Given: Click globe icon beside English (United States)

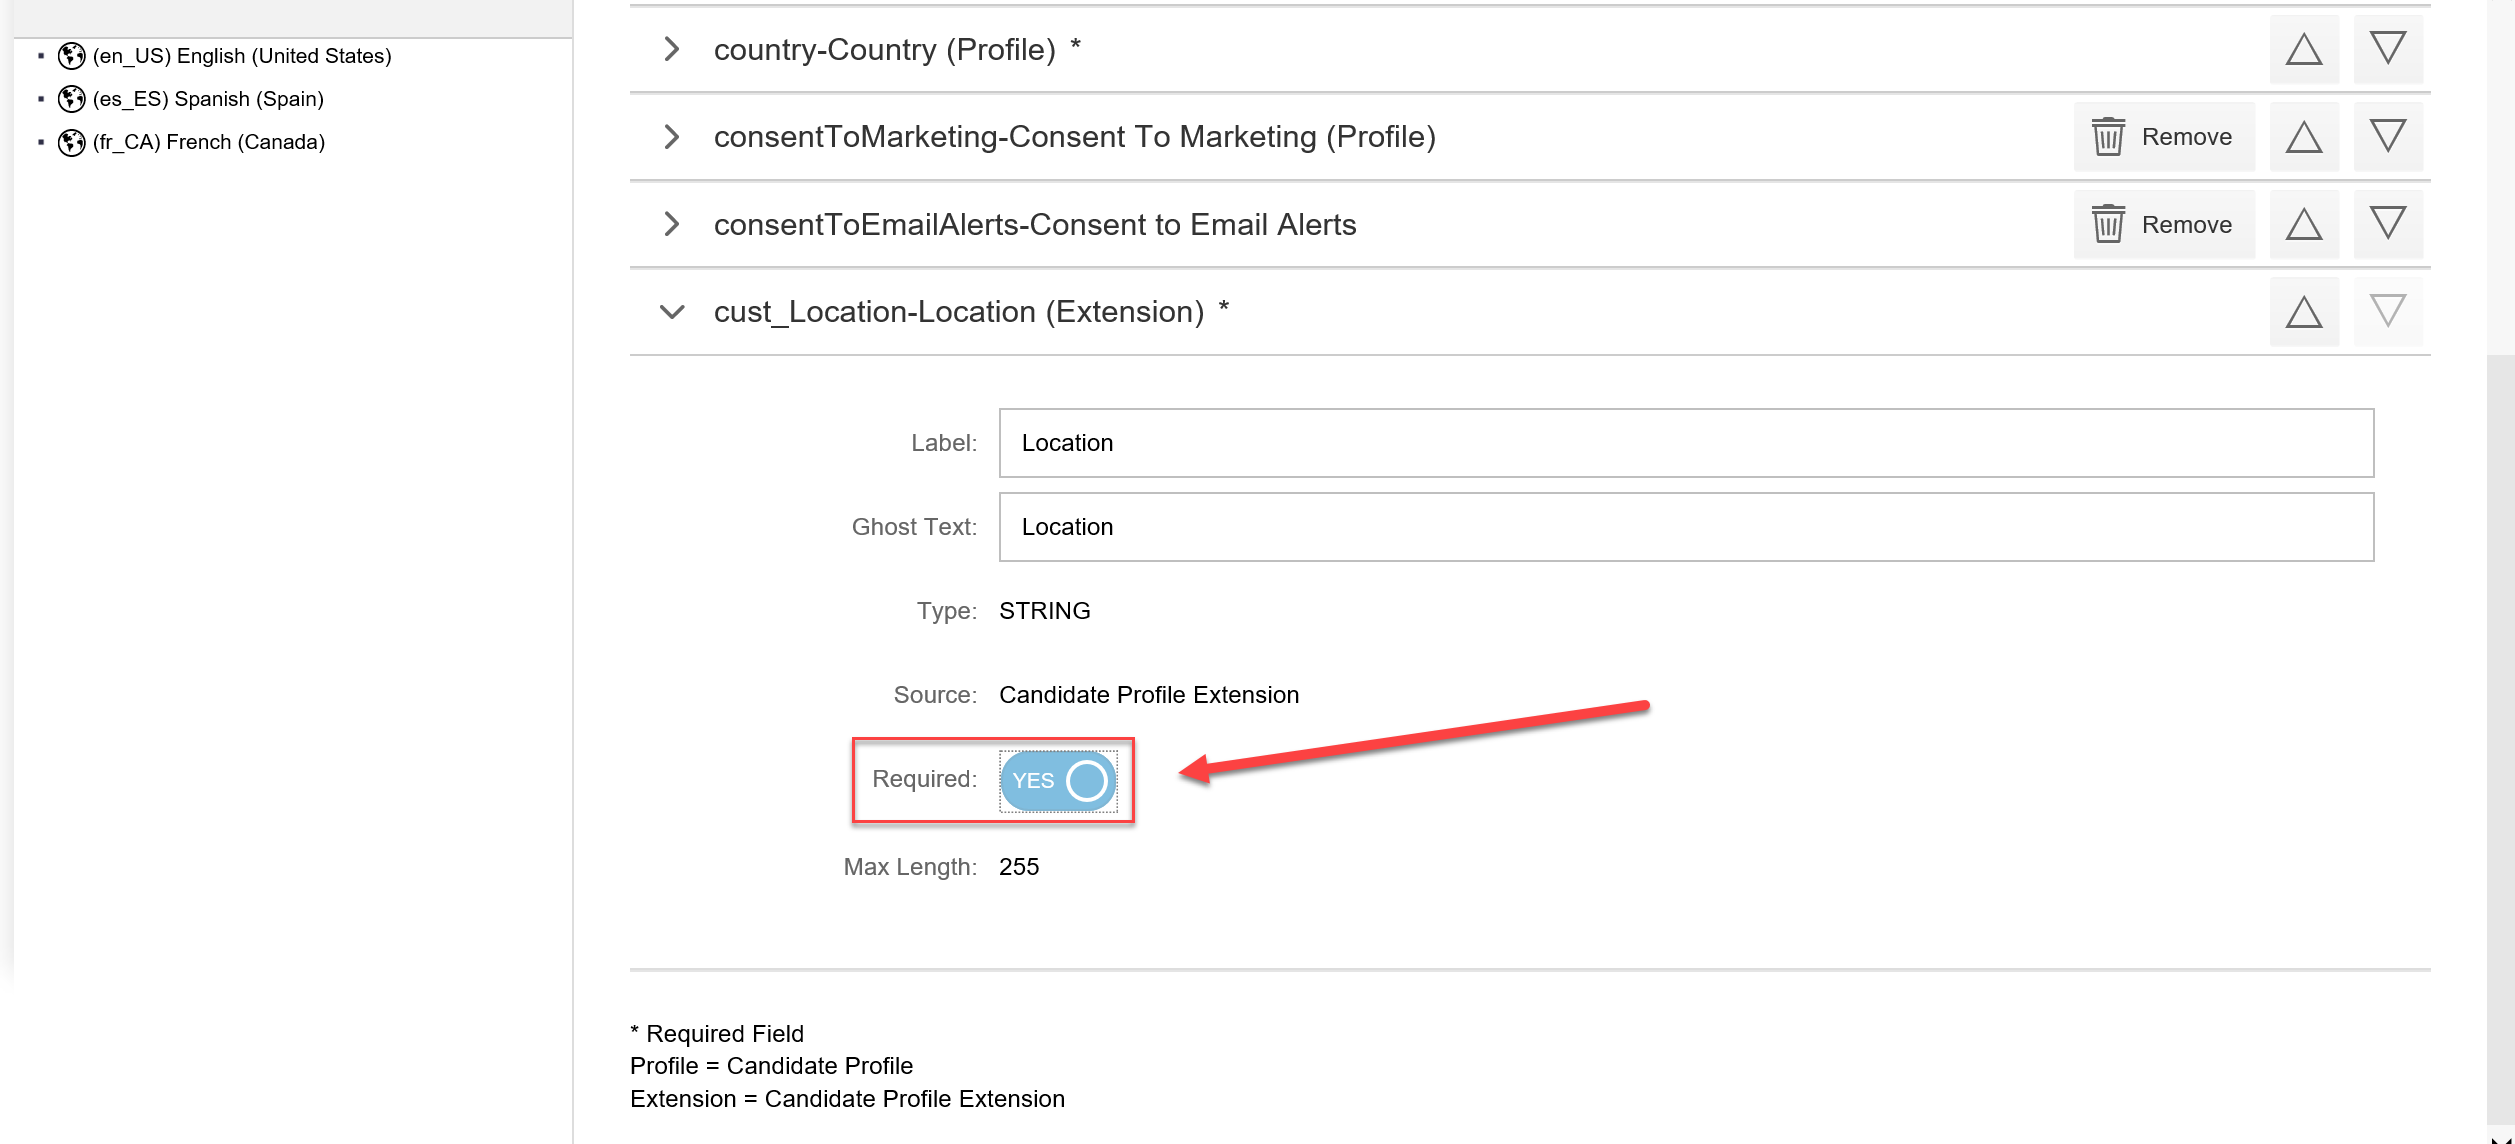Looking at the screenshot, I should [x=71, y=56].
